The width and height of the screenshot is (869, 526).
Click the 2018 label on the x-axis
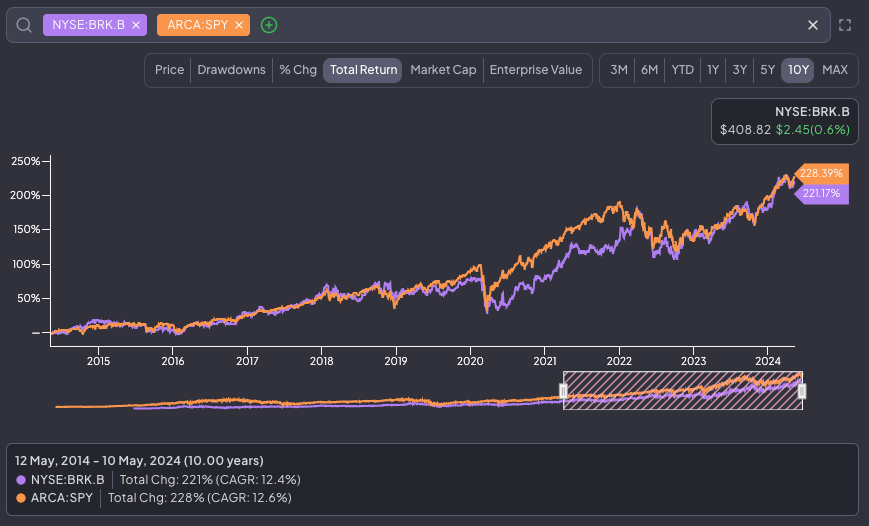pos(321,361)
